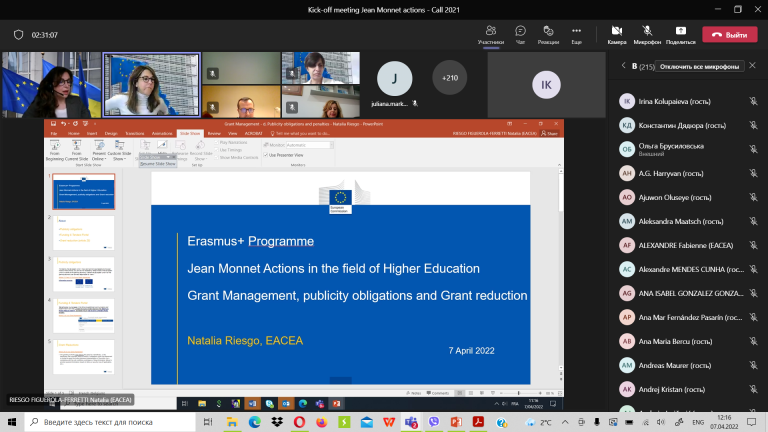The width and height of the screenshot is (768, 432).
Task: Open the Реакции reactions icon
Action: 548,35
